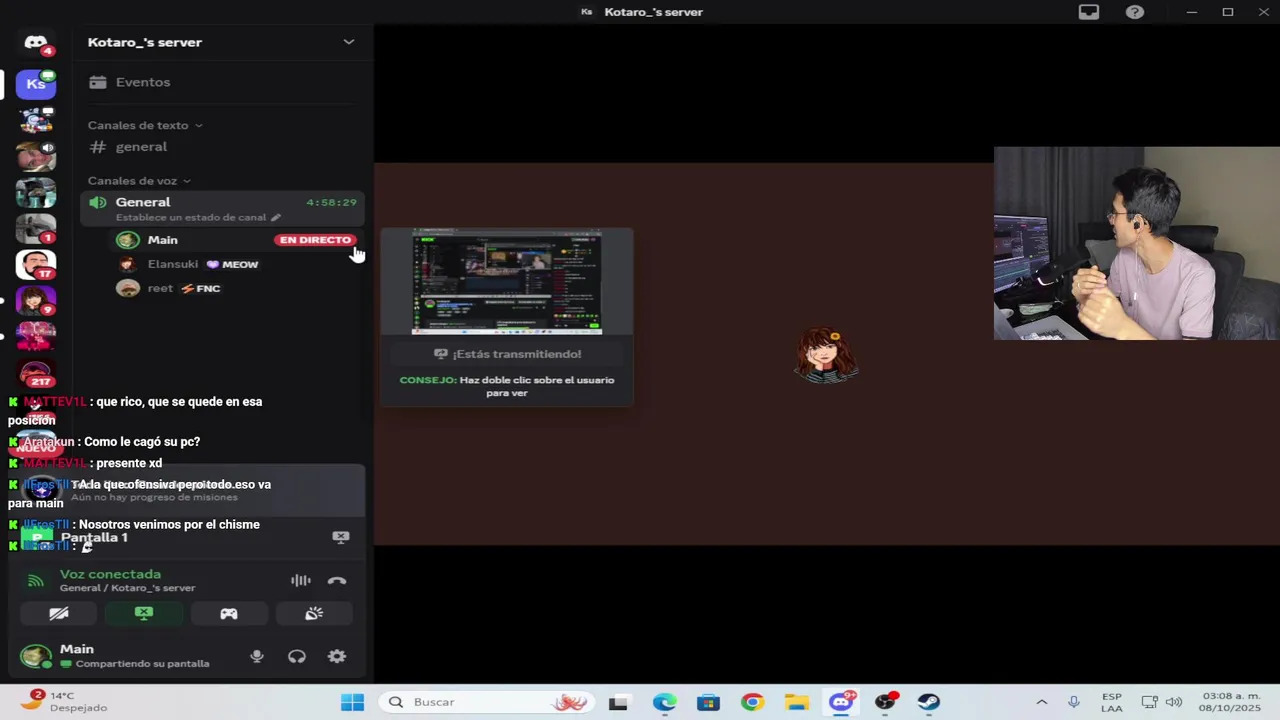This screenshot has width=1280, height=720.
Task: Open File Explorer from taskbar
Action: 796,702
